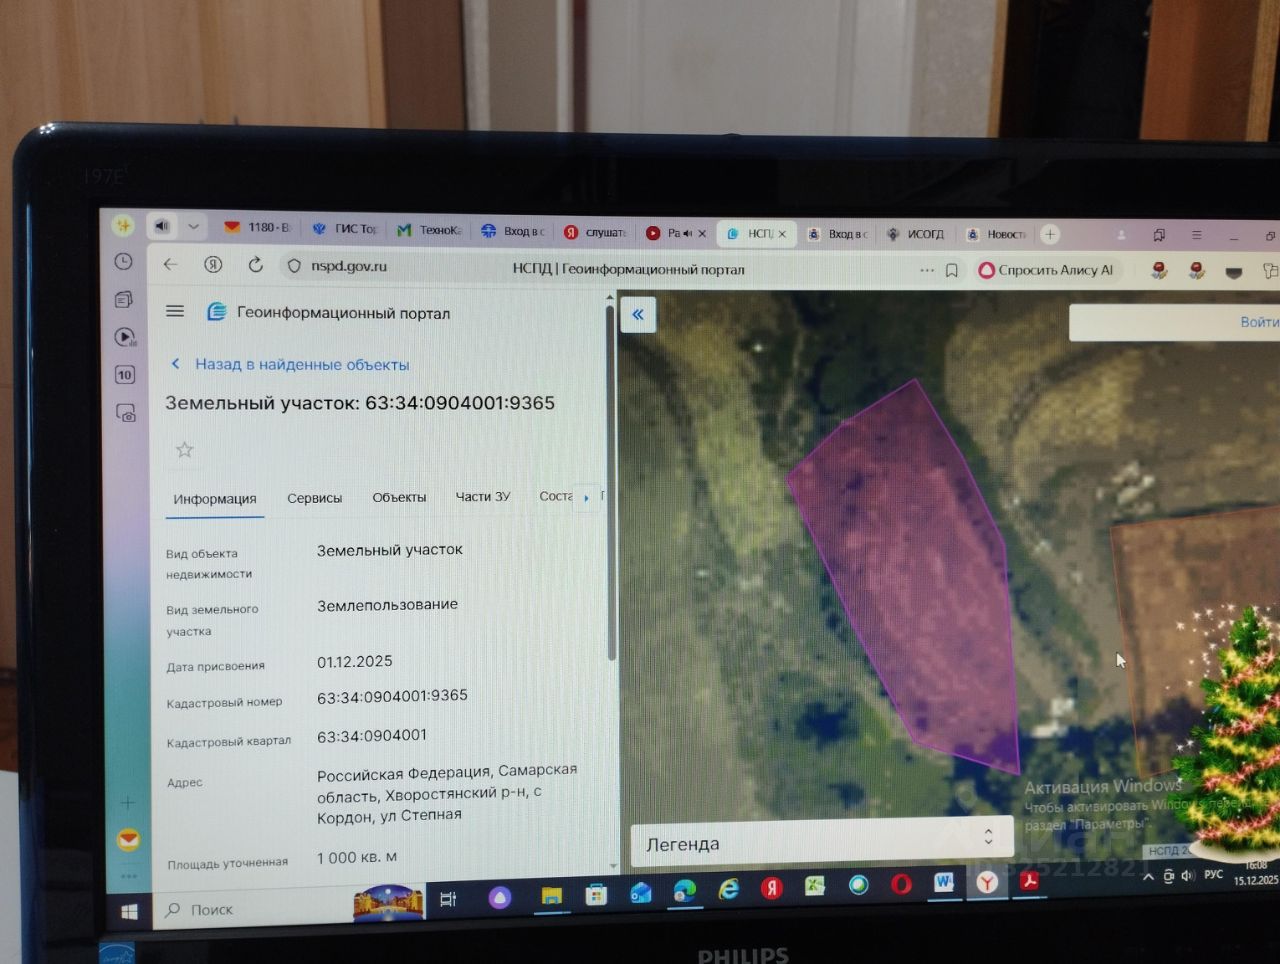Open the sidebar tab counter showing 10
The width and height of the screenshot is (1280, 964).
[x=125, y=375]
